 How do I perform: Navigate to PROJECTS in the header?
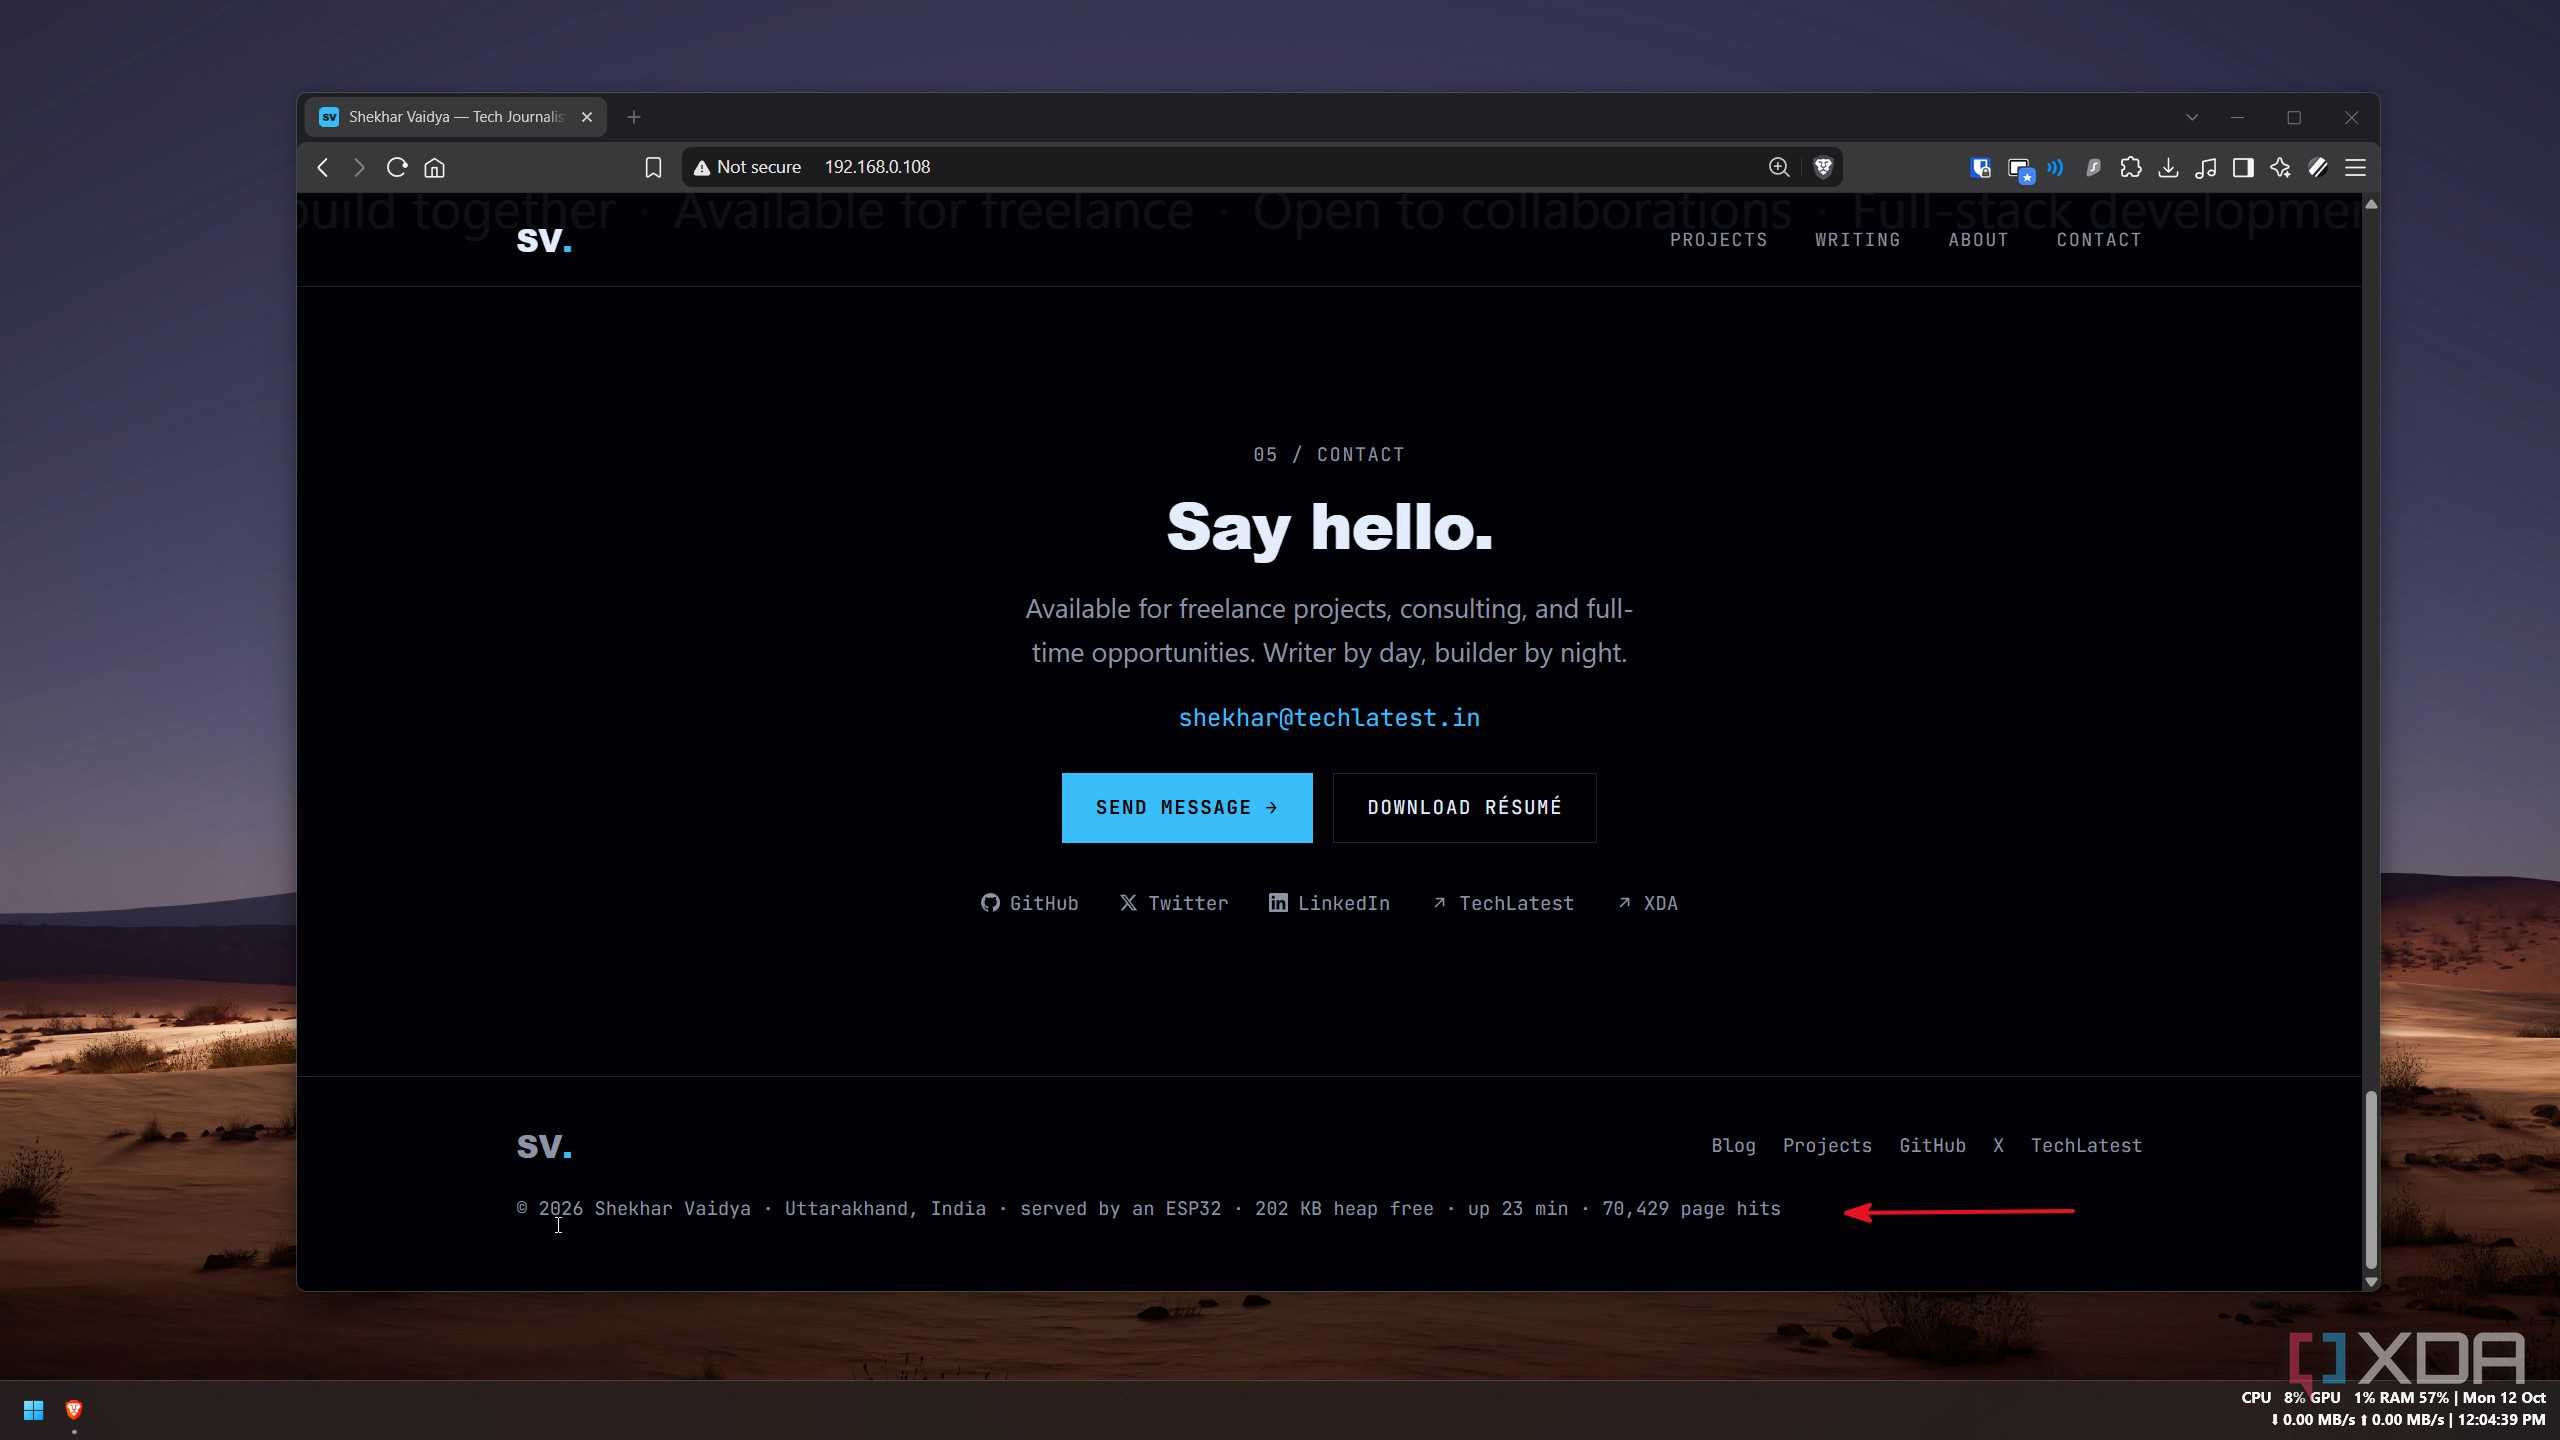click(1718, 240)
